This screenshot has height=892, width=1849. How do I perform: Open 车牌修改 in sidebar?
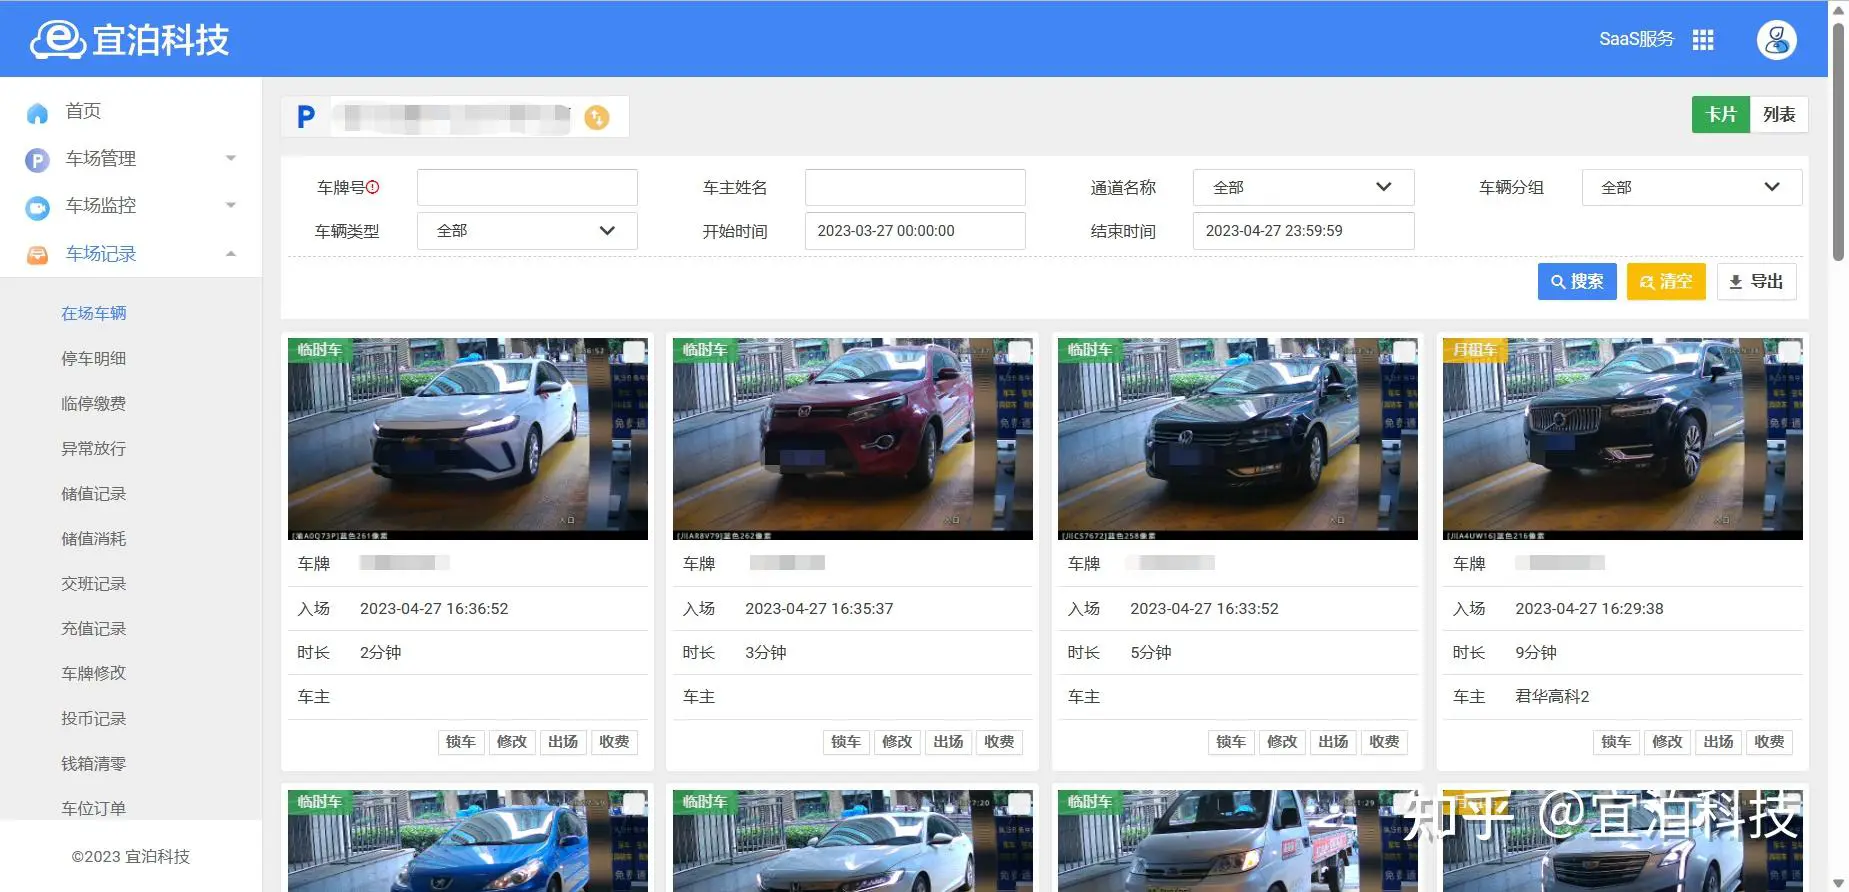[x=94, y=673]
